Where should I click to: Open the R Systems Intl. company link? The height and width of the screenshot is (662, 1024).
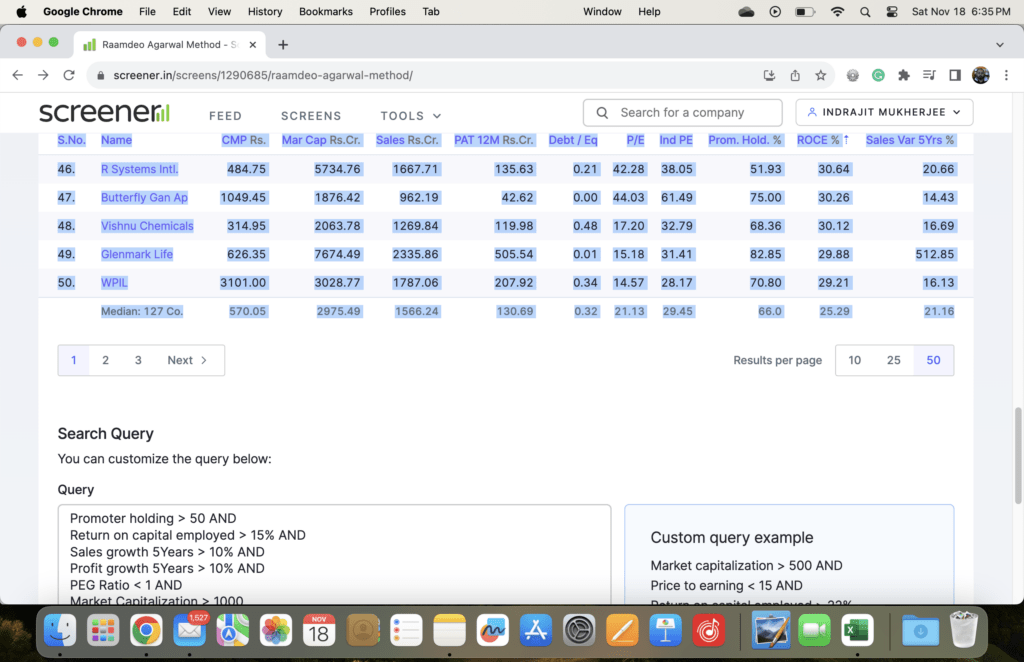140,169
